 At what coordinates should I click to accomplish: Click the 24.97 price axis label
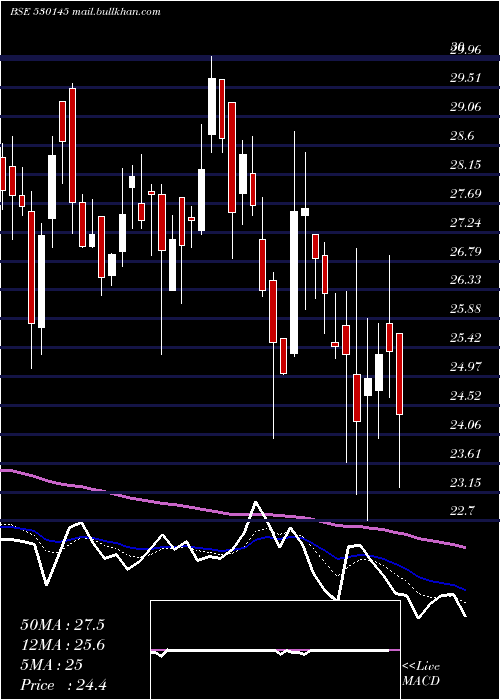pos(466,367)
